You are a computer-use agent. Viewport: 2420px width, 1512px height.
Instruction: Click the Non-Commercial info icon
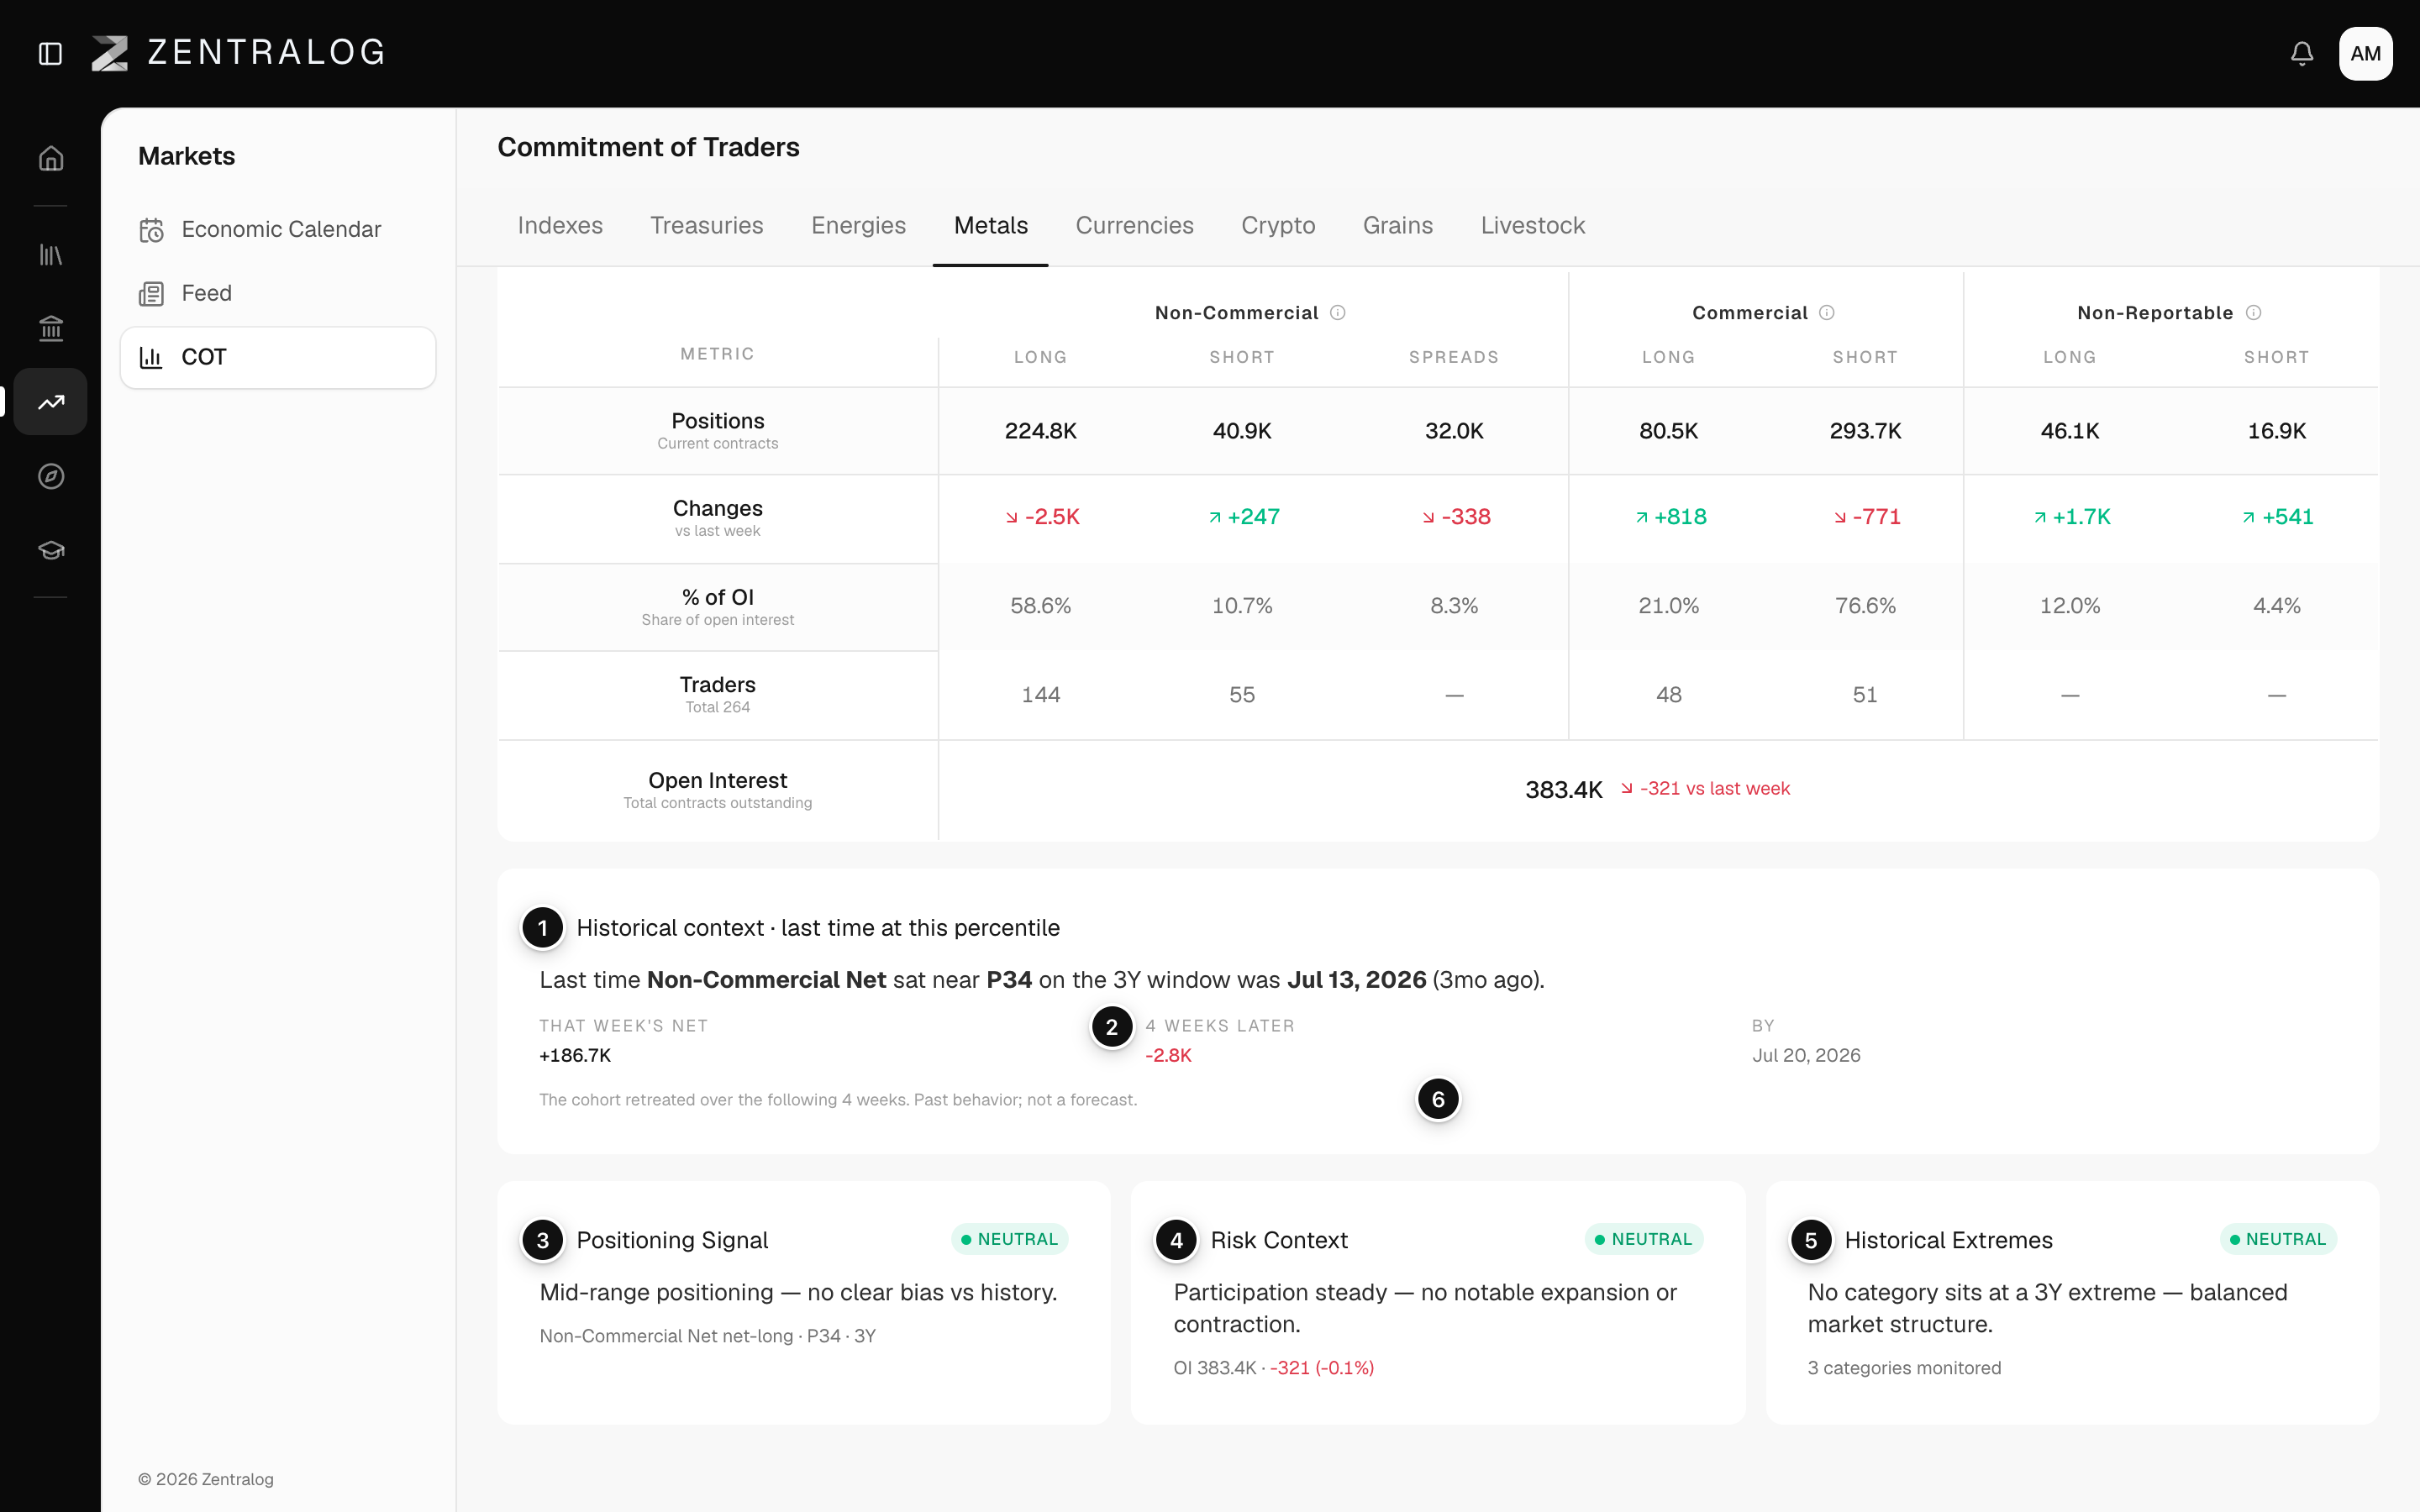(1338, 313)
